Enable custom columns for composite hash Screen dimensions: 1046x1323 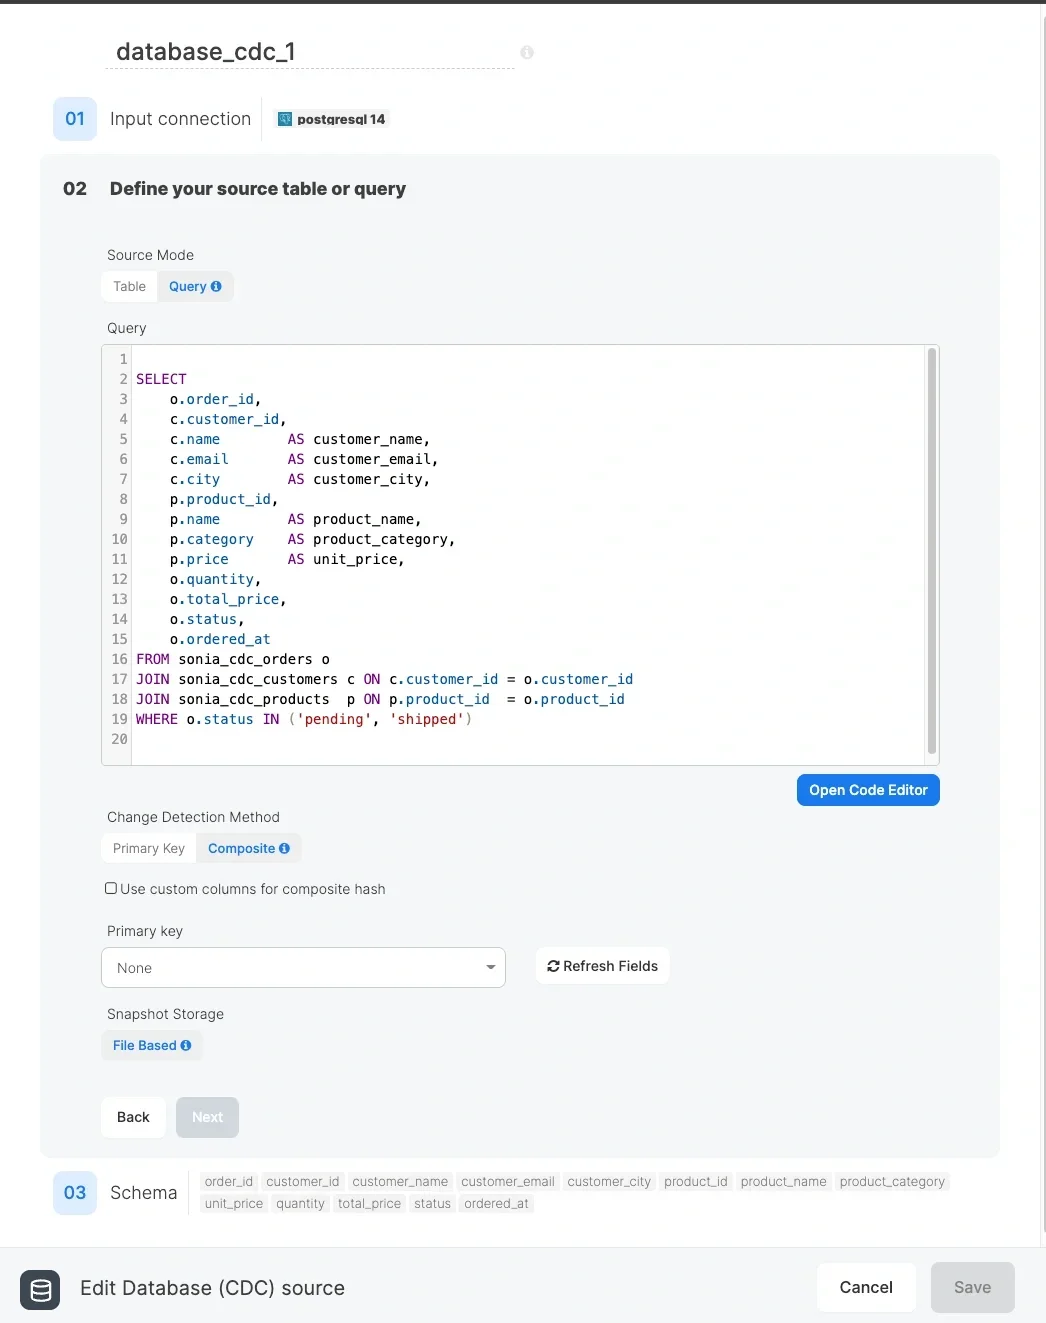click(110, 888)
